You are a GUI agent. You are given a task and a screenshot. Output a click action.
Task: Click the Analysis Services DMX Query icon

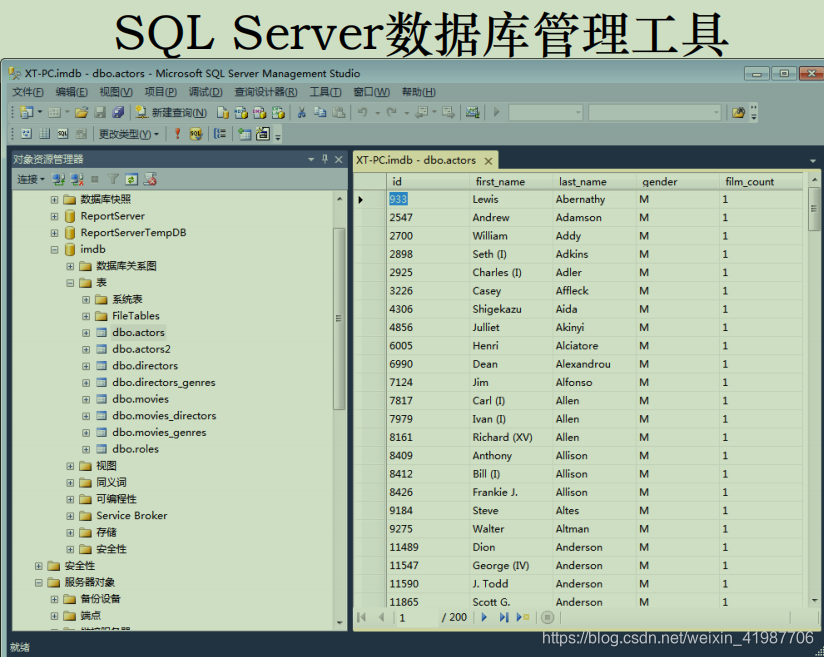click(x=260, y=112)
